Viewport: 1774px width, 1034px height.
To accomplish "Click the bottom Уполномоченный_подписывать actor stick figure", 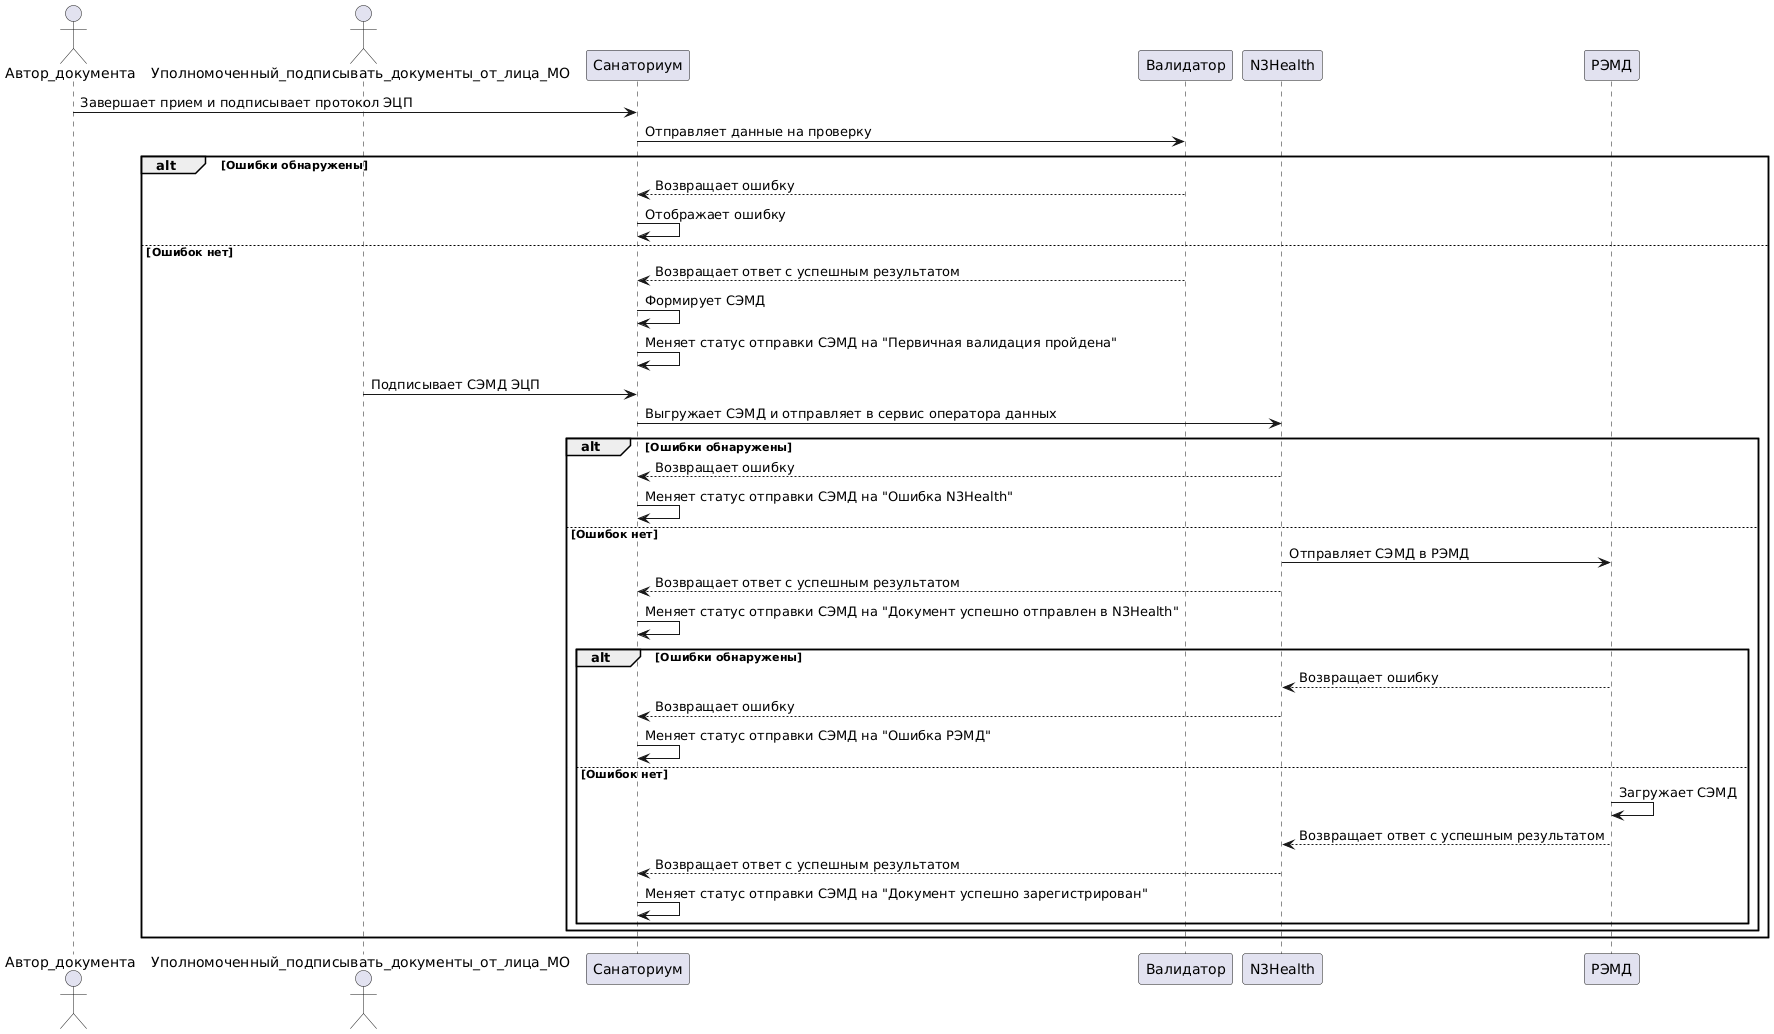I will (363, 1000).
